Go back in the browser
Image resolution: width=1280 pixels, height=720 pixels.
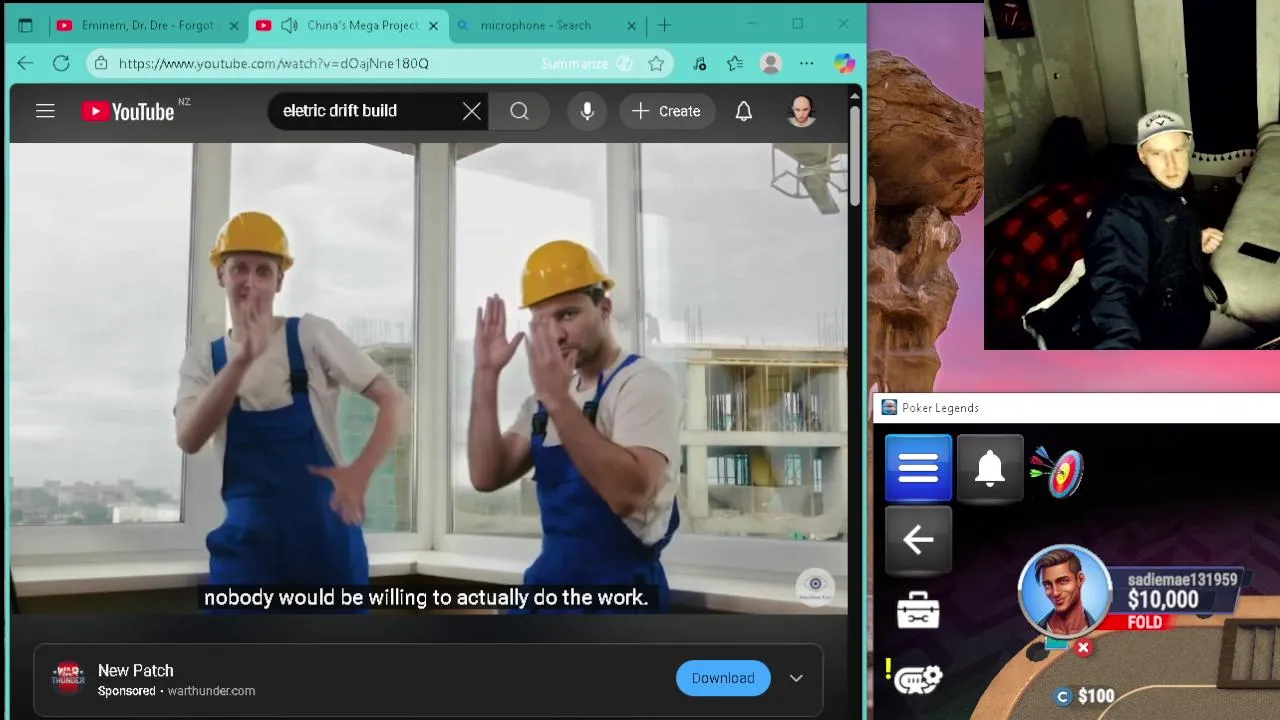[x=25, y=63]
